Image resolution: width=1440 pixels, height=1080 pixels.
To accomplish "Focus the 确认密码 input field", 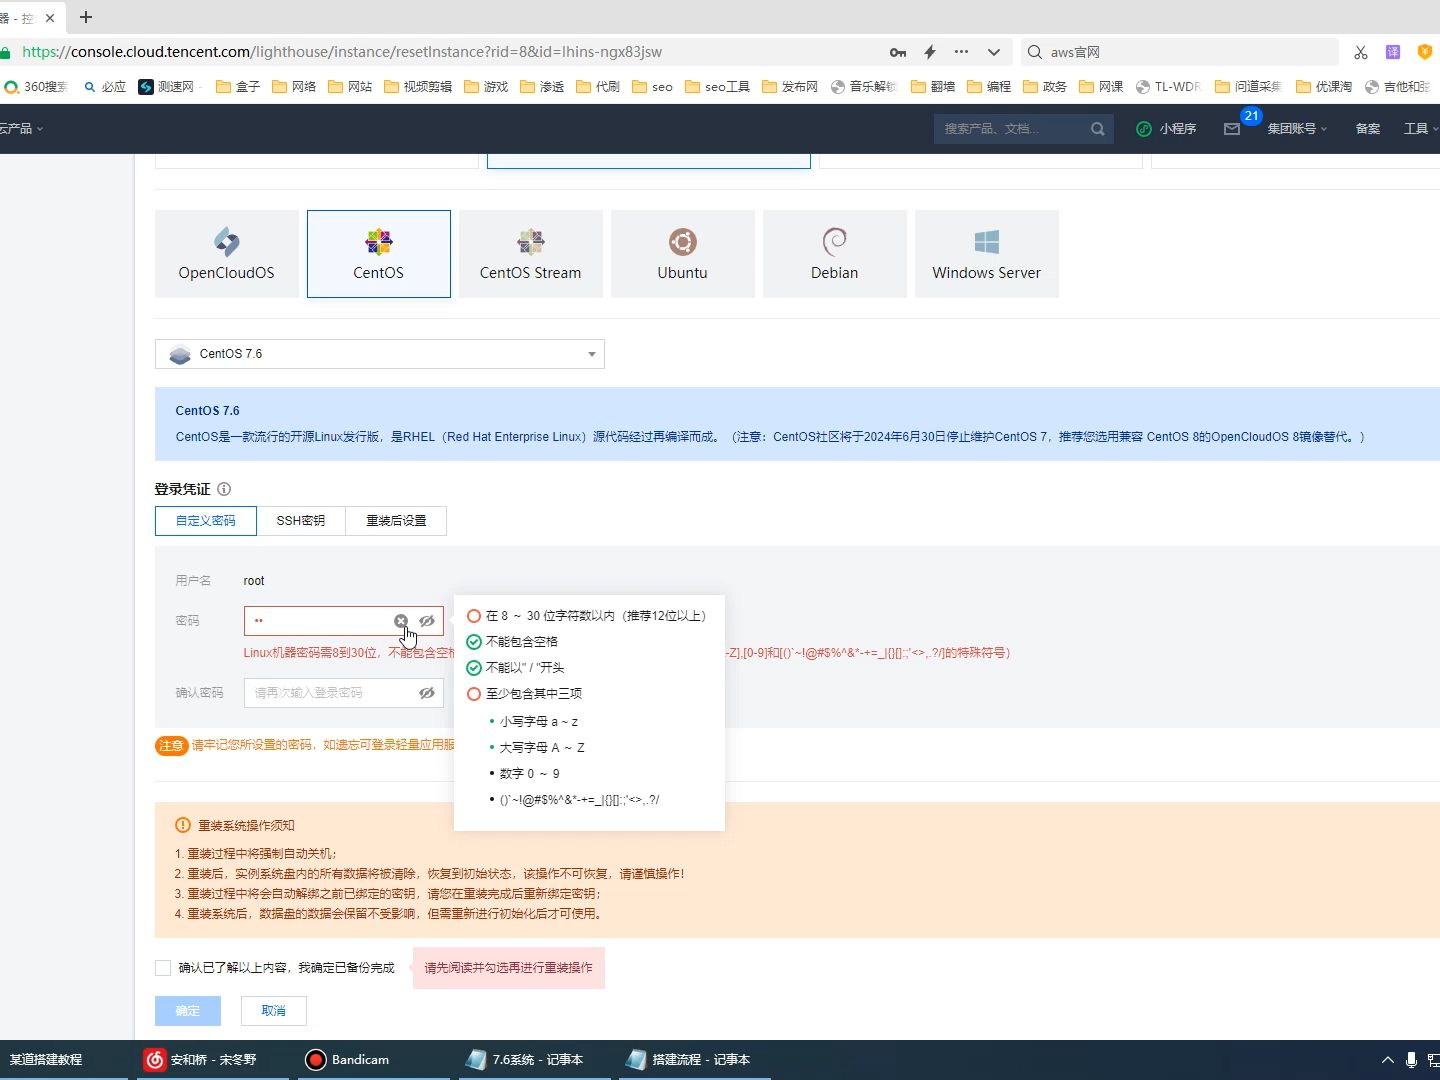I will point(343,693).
